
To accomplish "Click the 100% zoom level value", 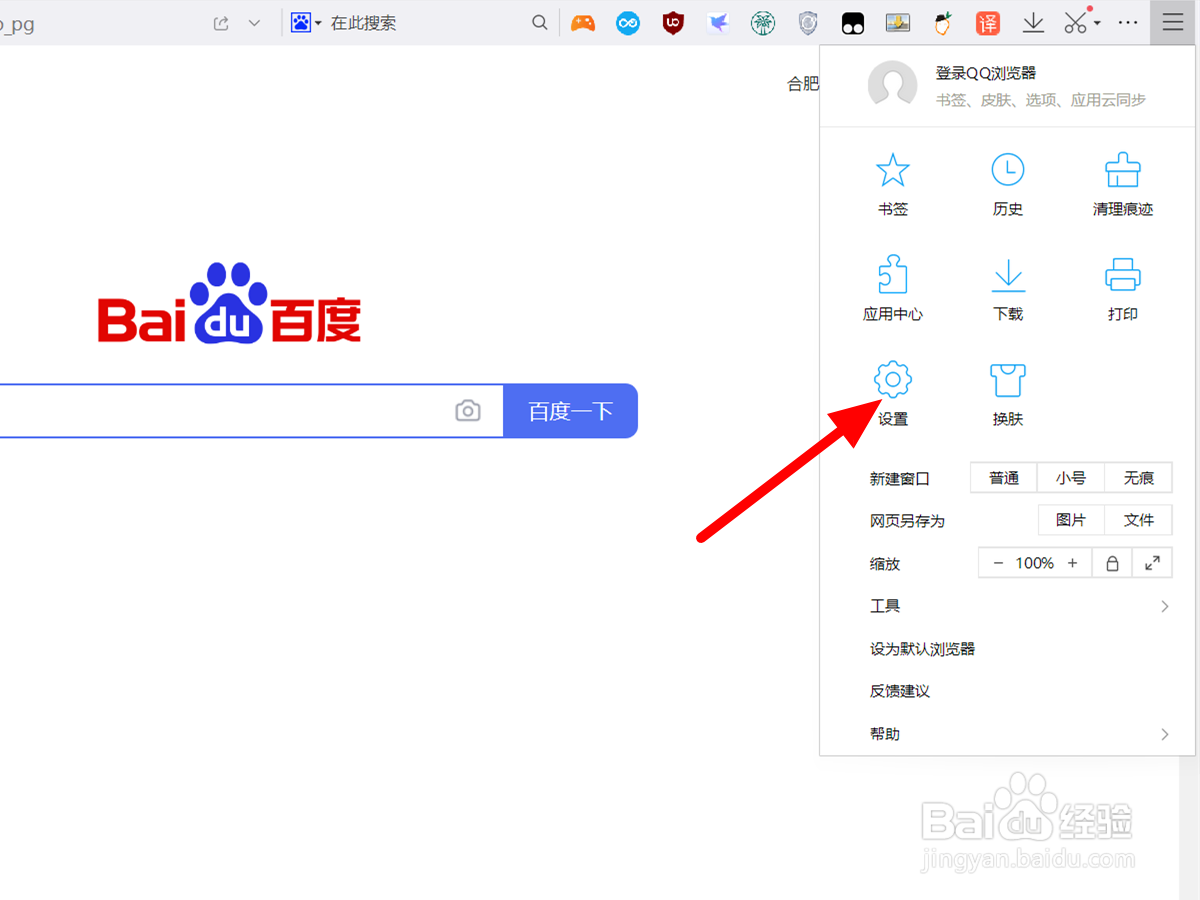I will (1035, 563).
